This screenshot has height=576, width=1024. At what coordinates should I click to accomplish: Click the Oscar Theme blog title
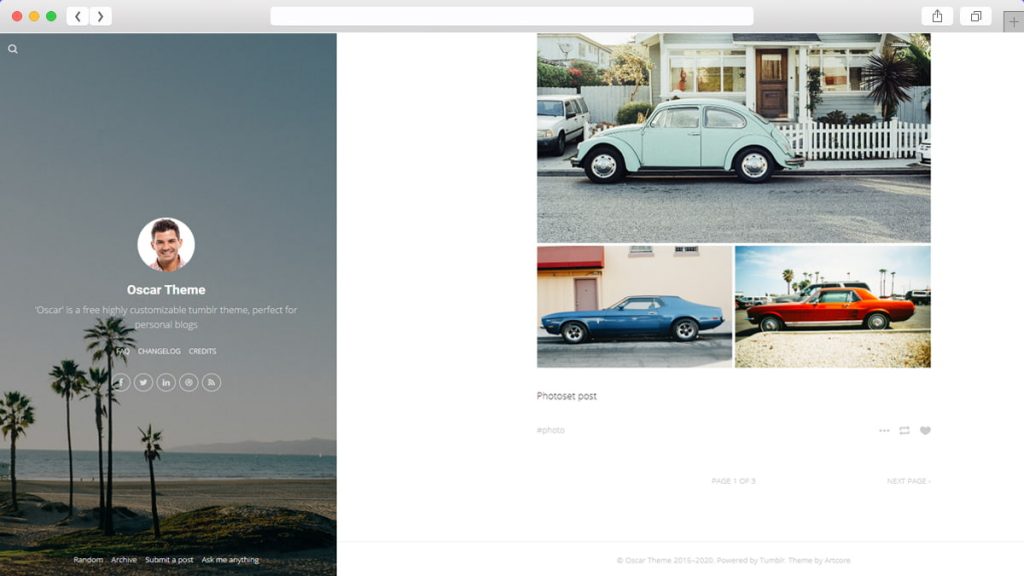click(166, 290)
